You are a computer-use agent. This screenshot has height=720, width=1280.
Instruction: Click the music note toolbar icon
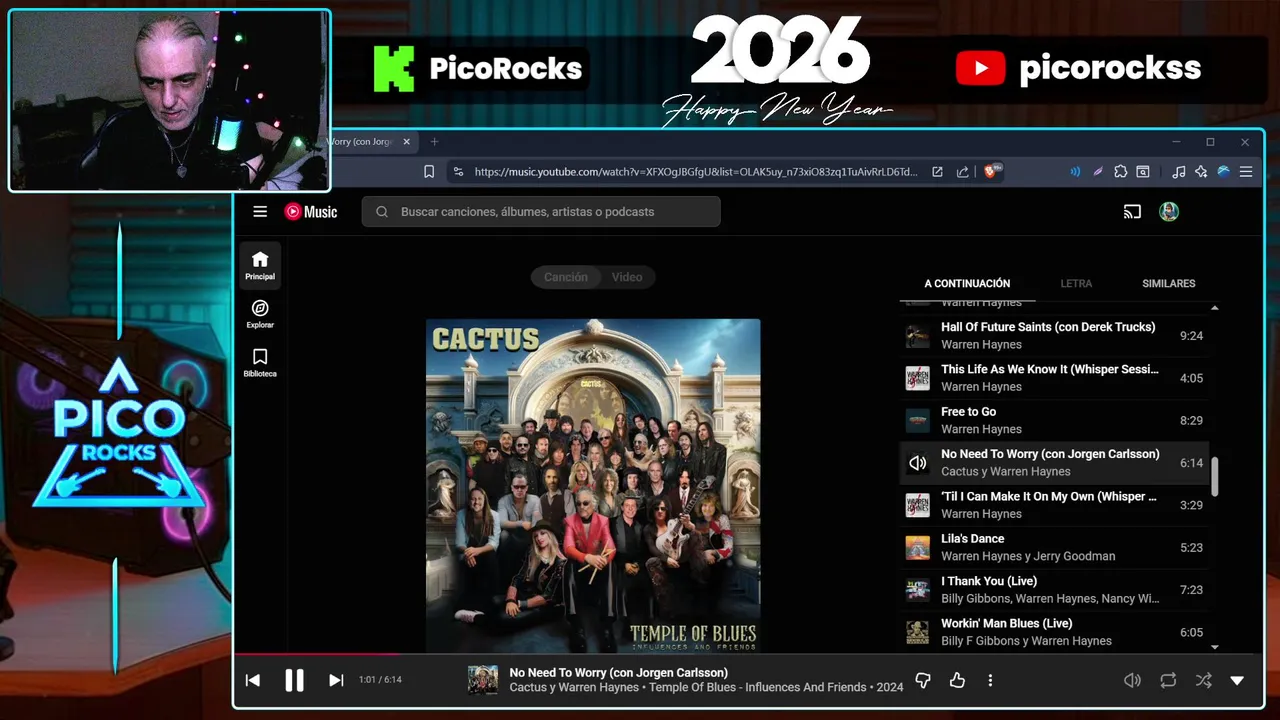point(1179,172)
